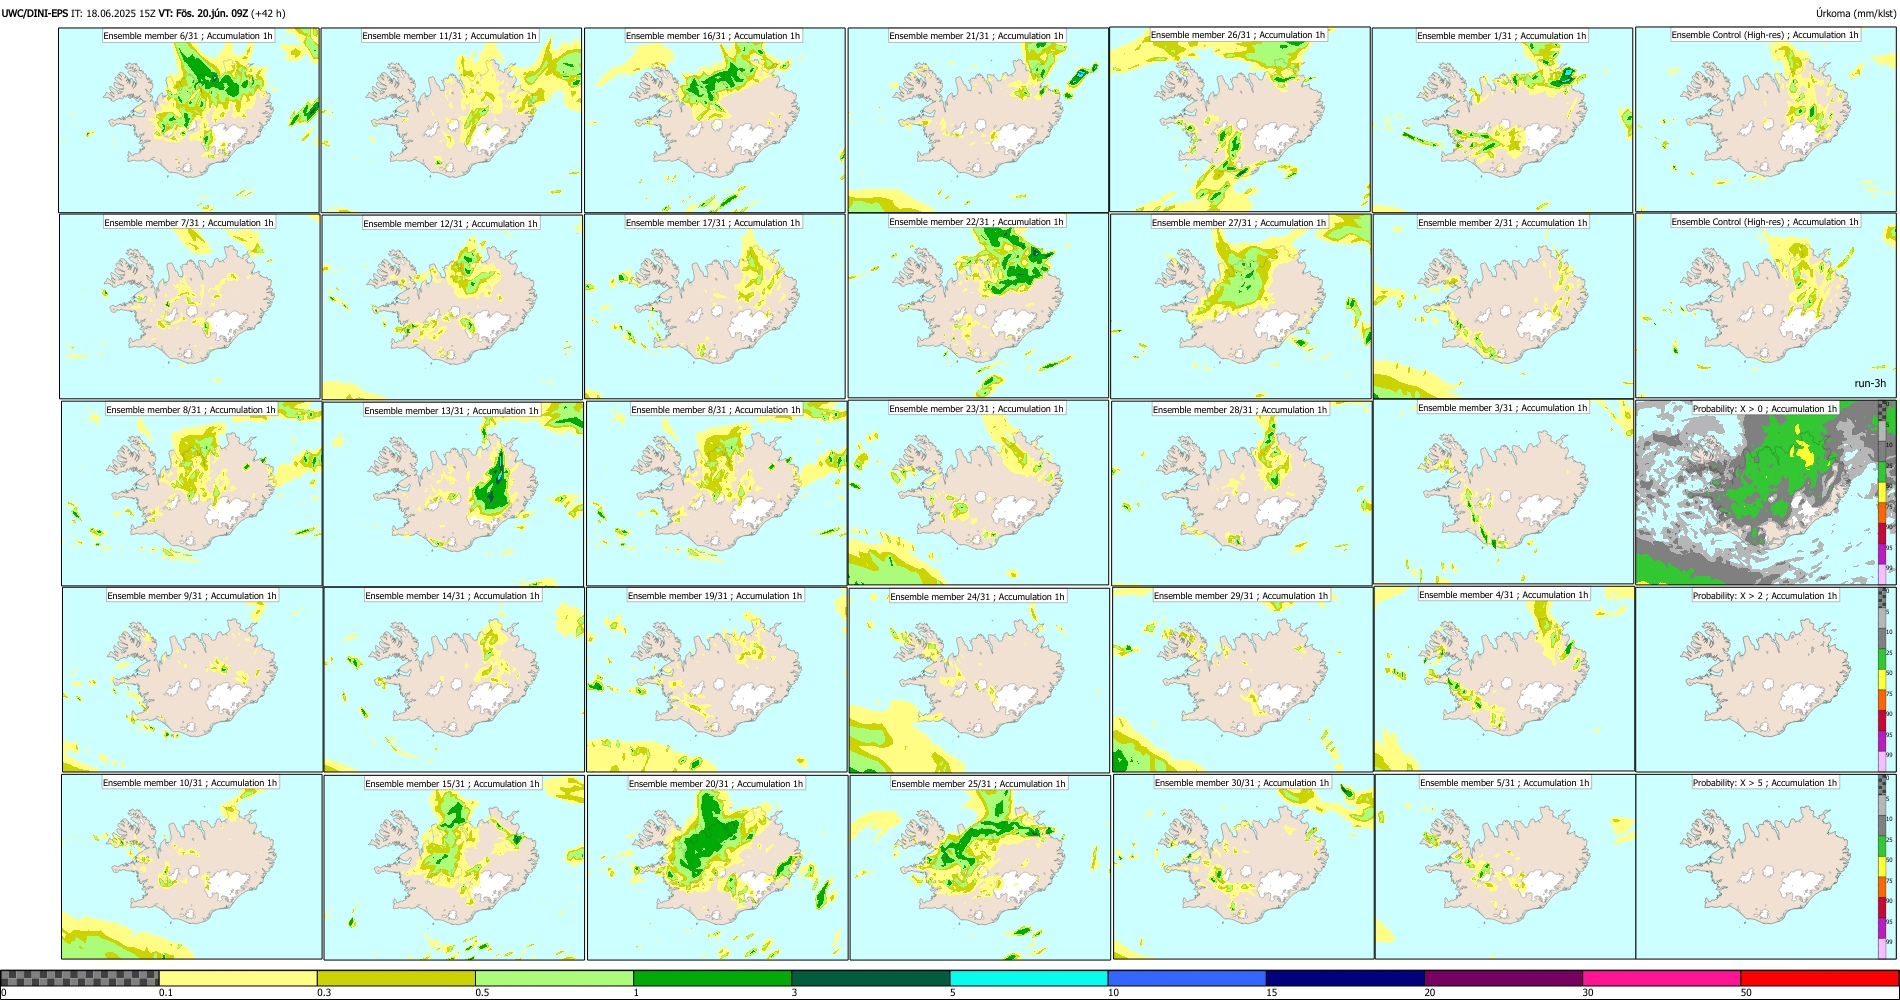The height and width of the screenshot is (1000, 1900).
Task: Click the Ensemble member 15/31 map
Action: click(454, 868)
